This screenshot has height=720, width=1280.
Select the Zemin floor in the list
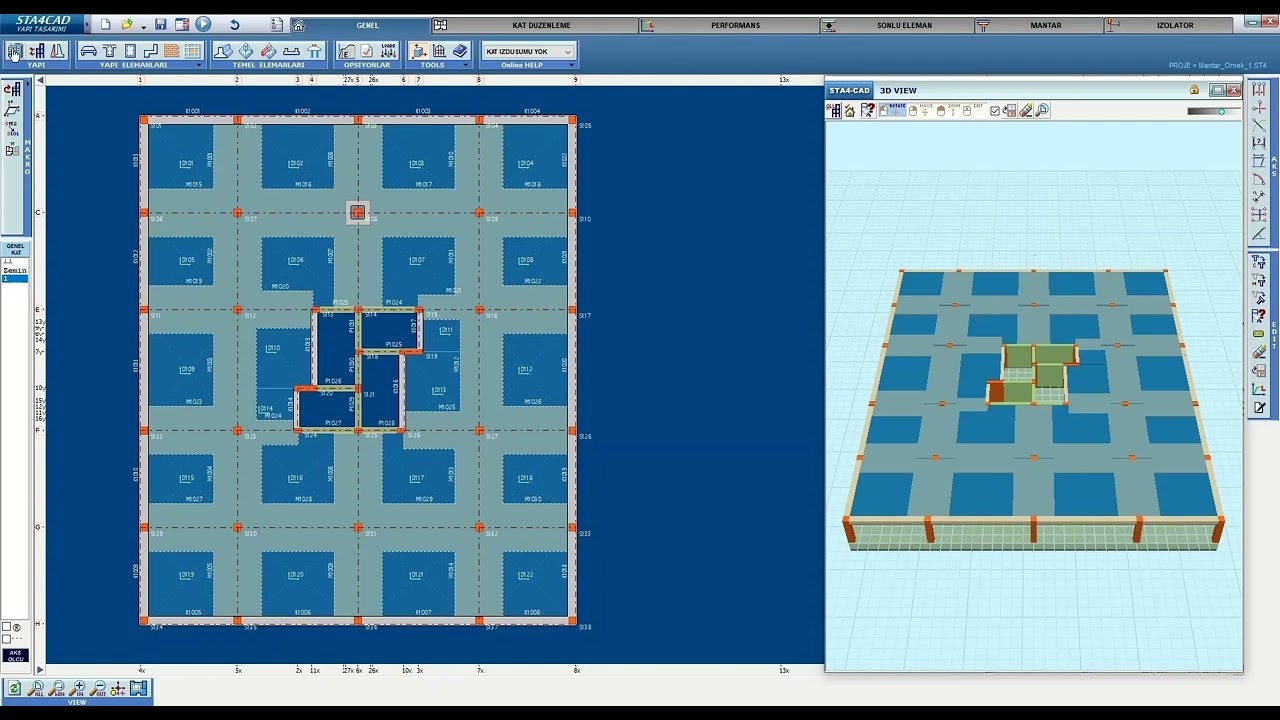click(x=15, y=271)
